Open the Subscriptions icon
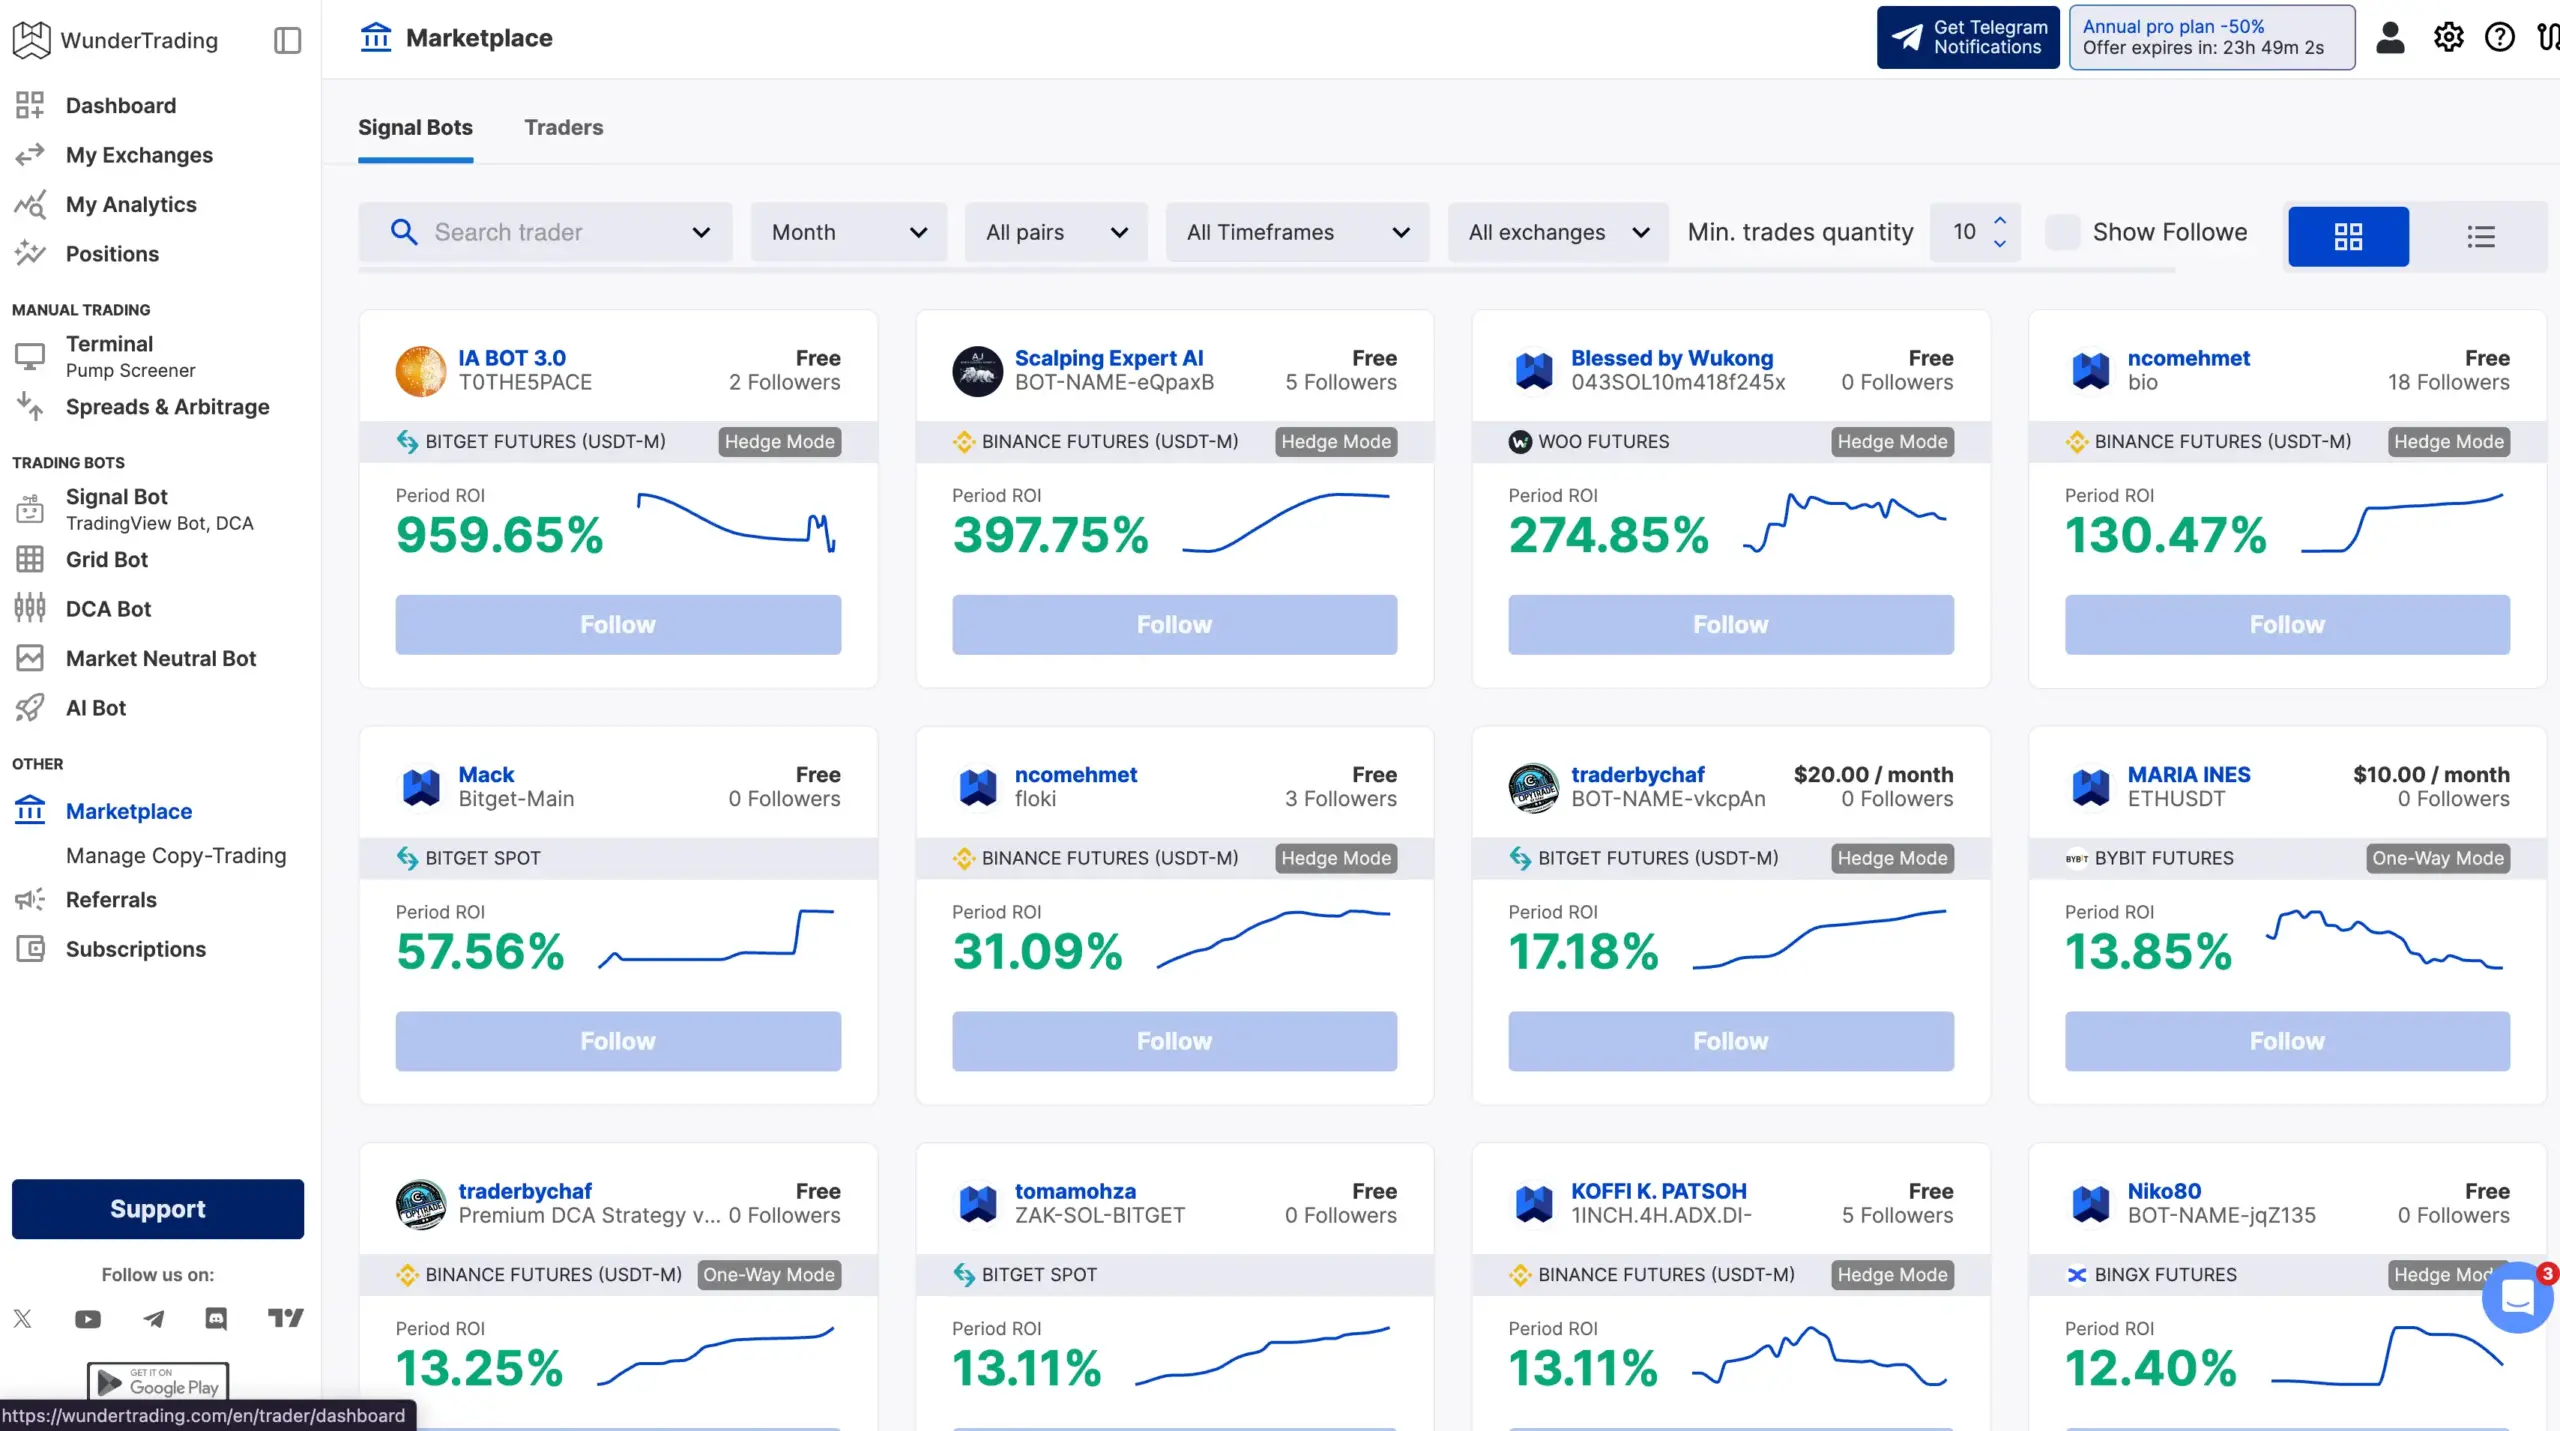Screen dimensions: 2560x1431 (x=30, y=949)
